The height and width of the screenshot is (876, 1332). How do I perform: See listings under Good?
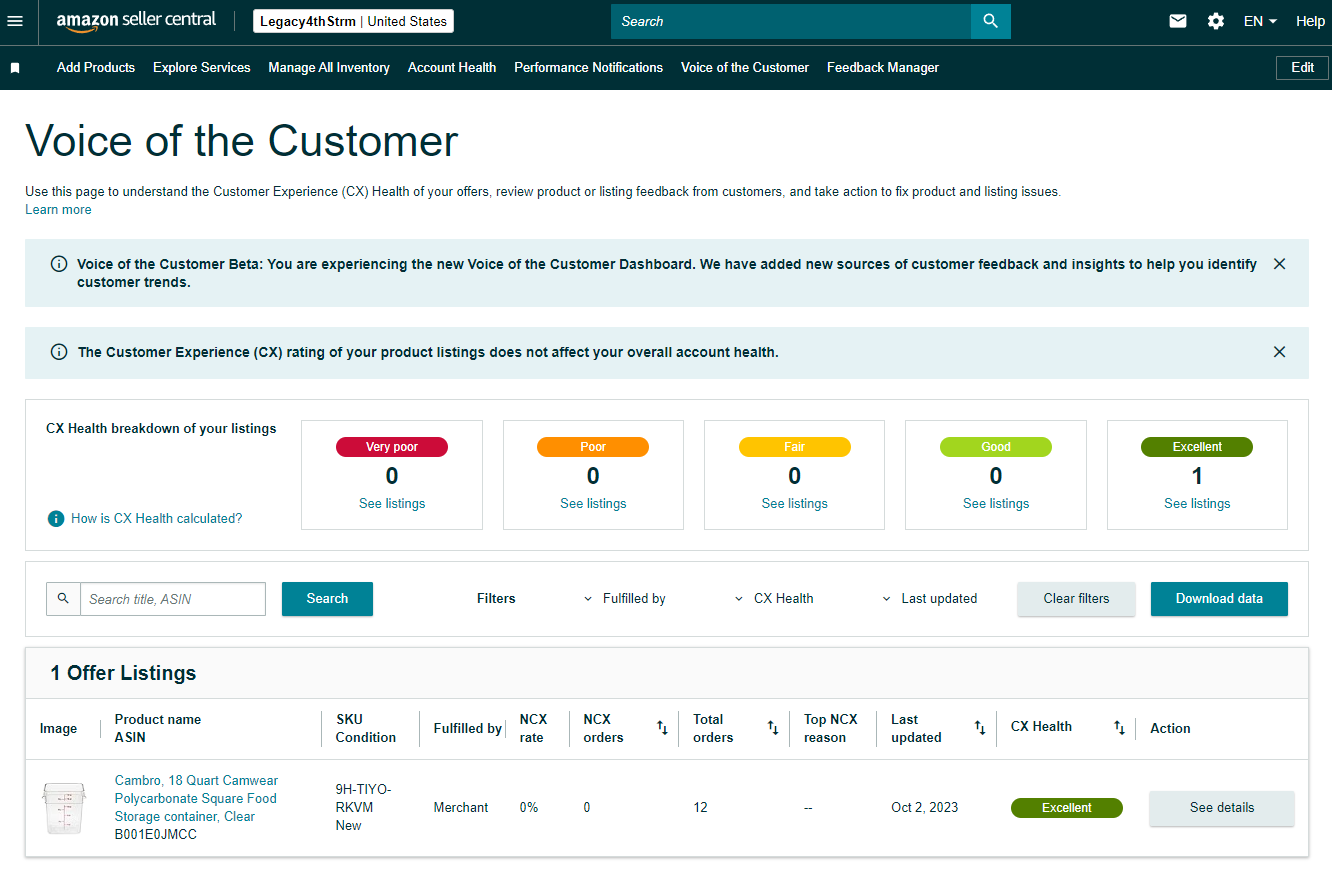point(996,504)
